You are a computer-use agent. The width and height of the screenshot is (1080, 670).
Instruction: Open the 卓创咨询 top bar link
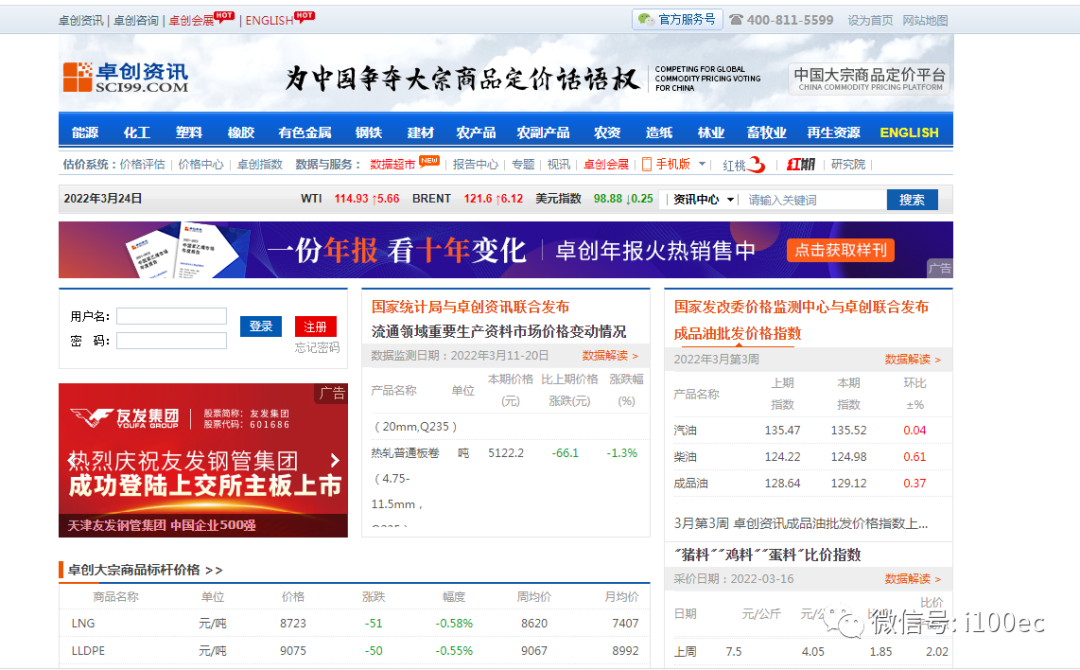136,21
